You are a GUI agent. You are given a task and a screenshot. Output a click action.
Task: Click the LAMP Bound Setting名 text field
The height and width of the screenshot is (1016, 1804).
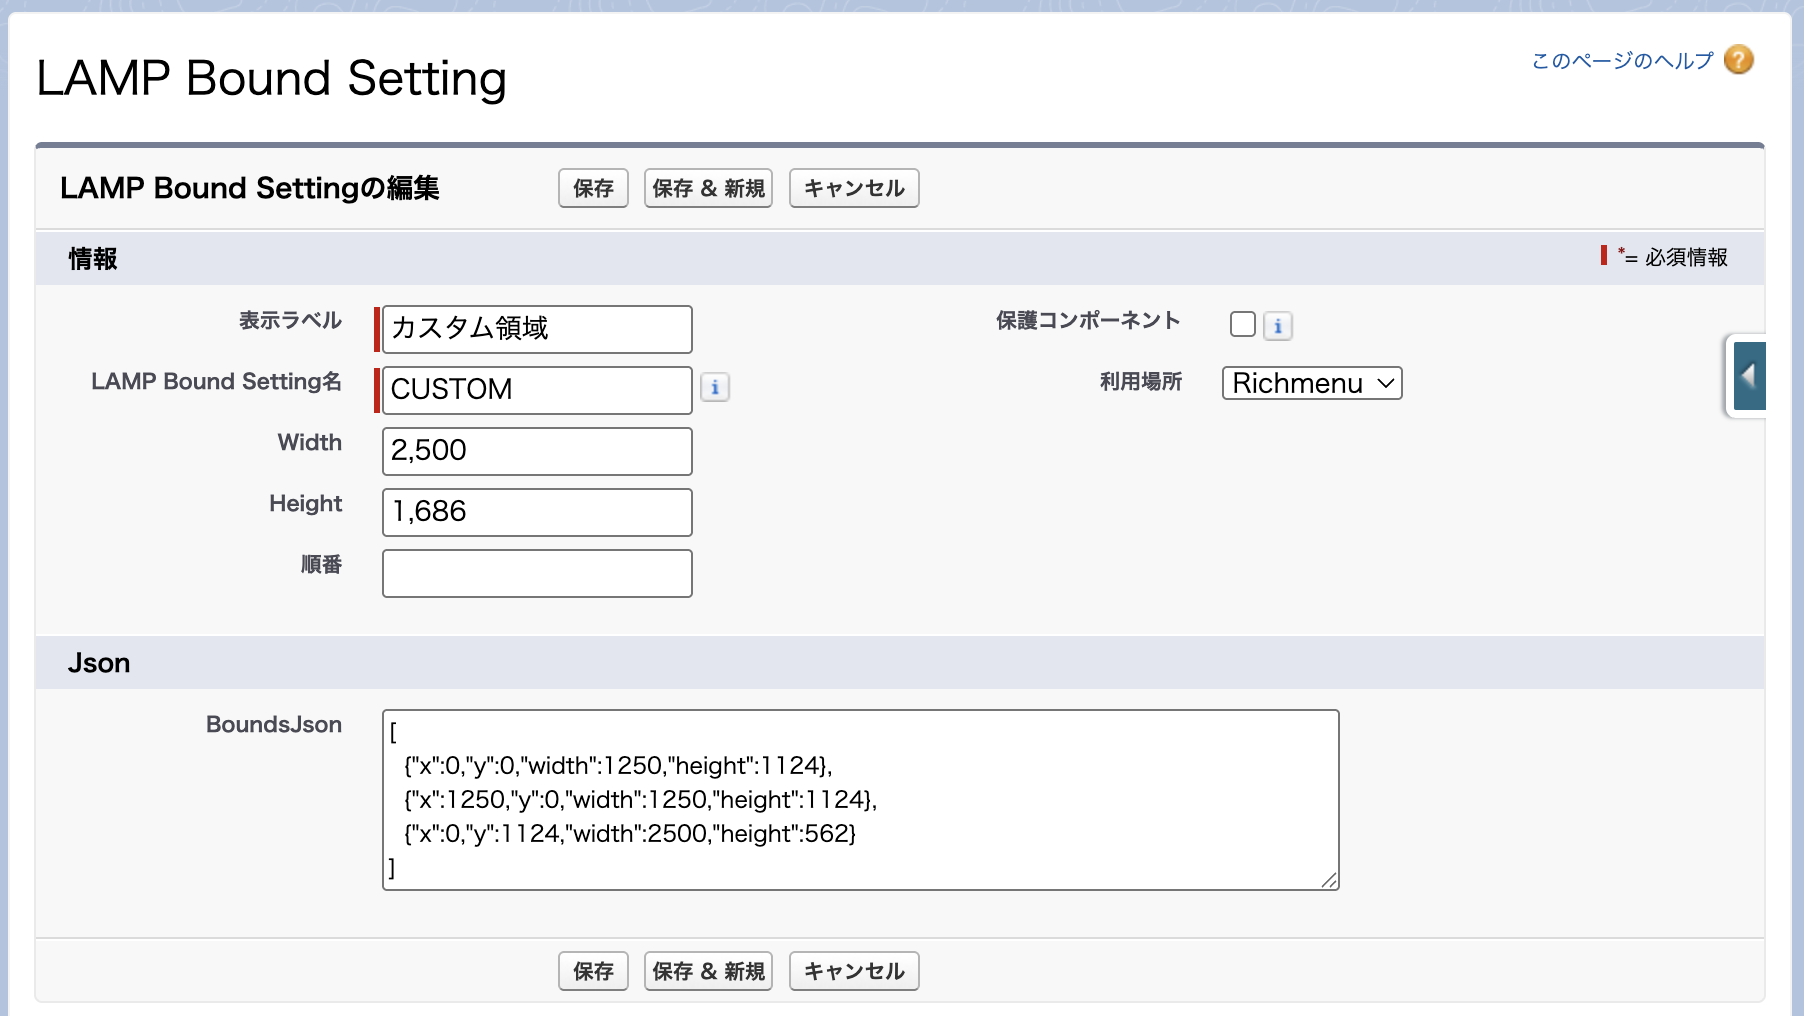537,390
